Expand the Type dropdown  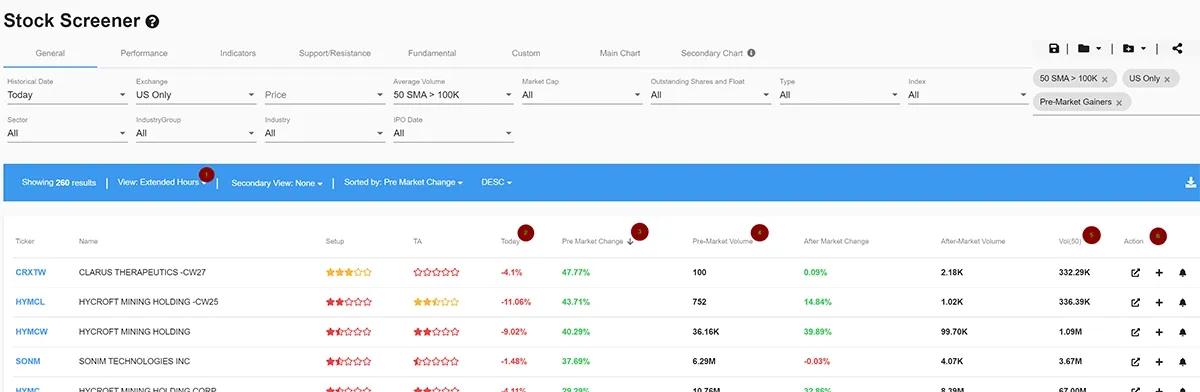pos(839,95)
